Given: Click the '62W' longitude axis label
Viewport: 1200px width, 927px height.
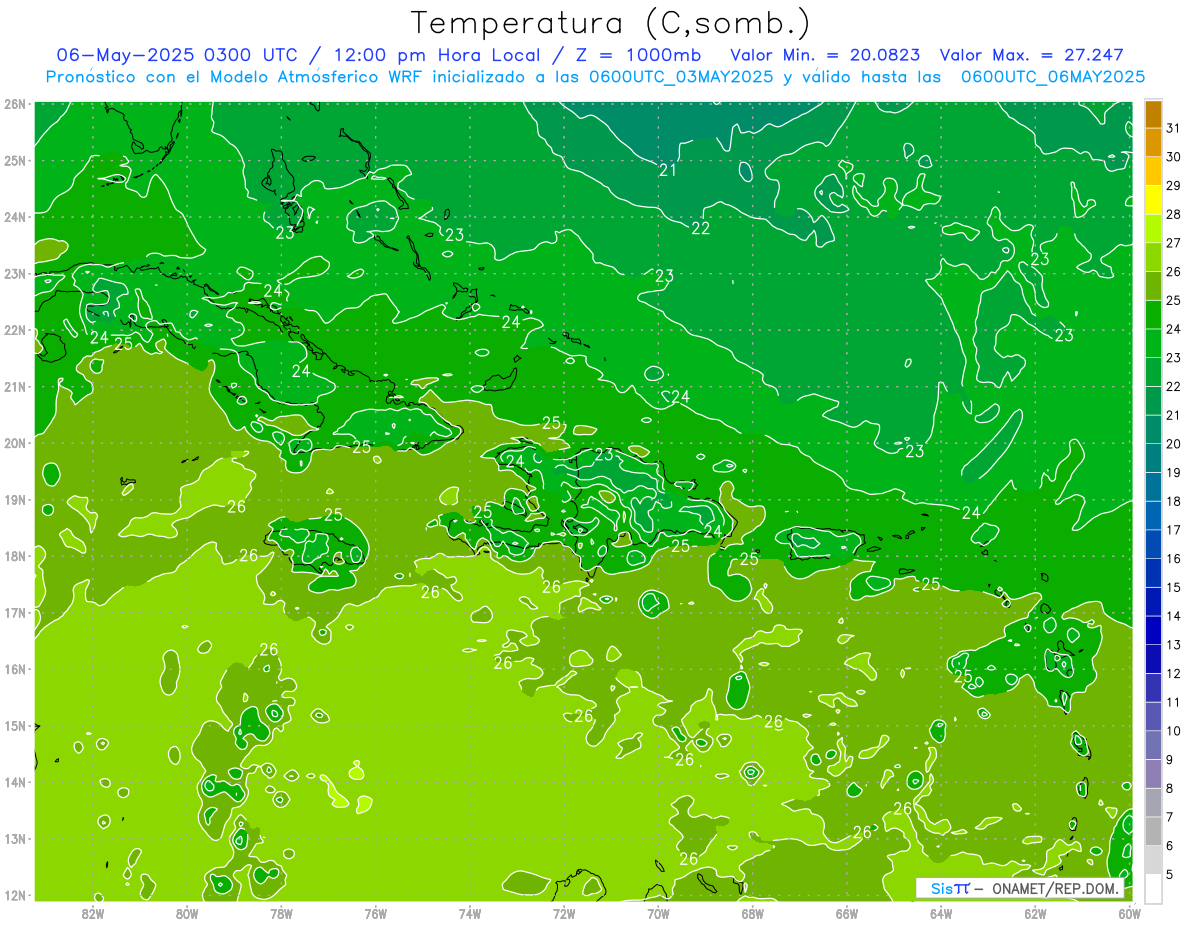Looking at the screenshot, I should pos(1034,912).
